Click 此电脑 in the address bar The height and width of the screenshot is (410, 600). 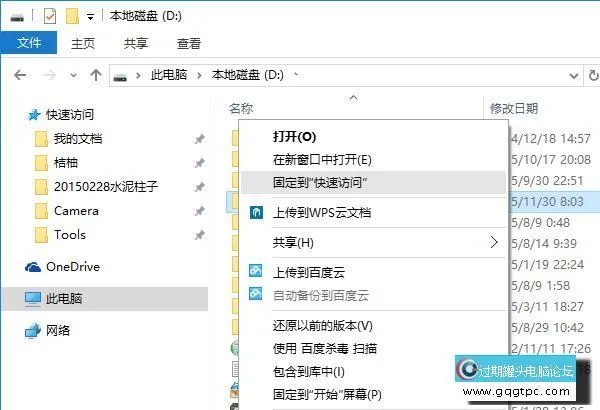(x=169, y=75)
